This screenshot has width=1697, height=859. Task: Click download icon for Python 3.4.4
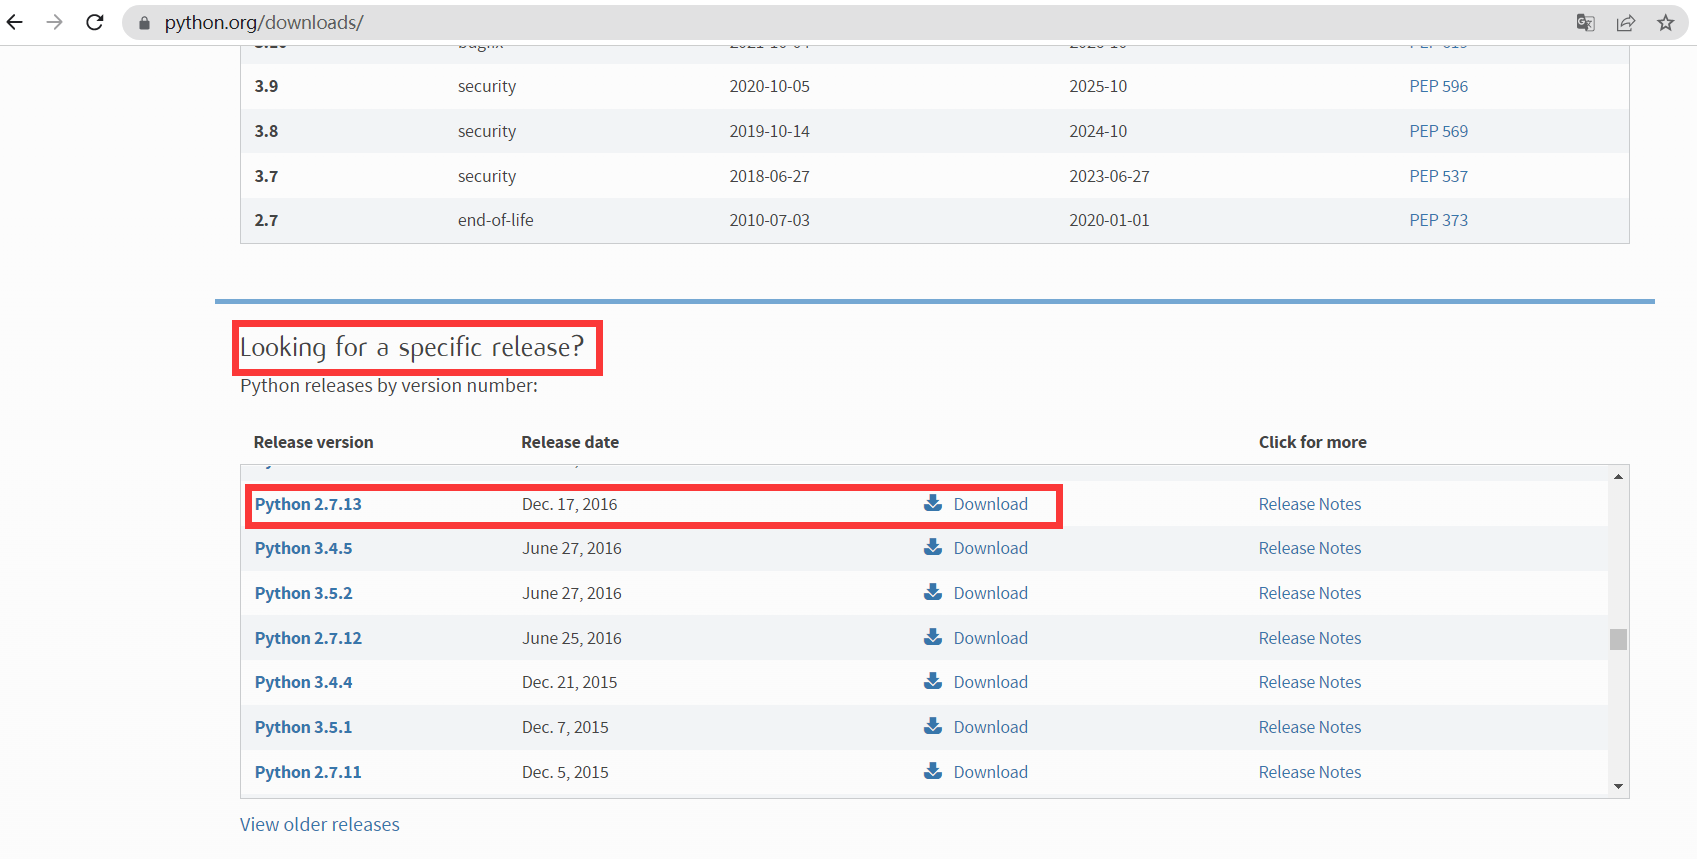[x=933, y=681]
